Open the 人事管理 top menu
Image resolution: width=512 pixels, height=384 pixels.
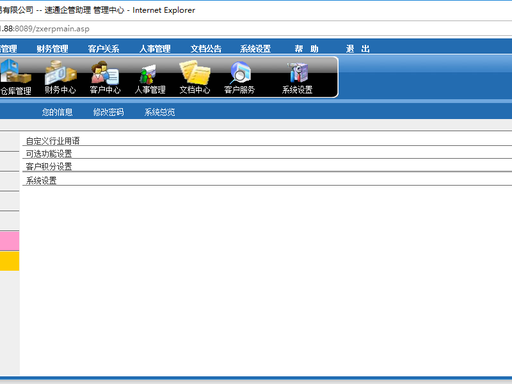[x=155, y=49]
